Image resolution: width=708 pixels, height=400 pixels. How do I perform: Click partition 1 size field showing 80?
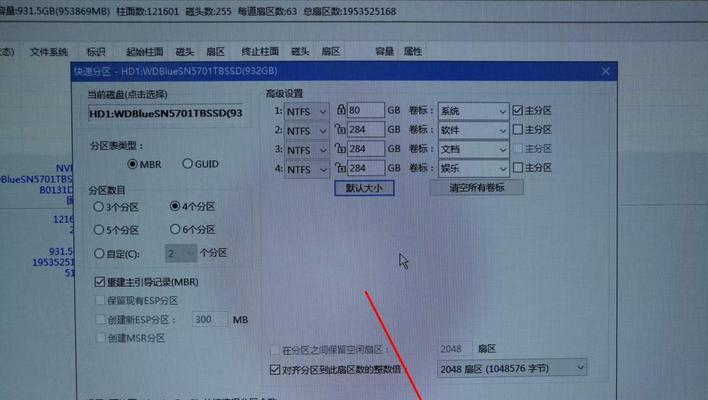pos(365,110)
